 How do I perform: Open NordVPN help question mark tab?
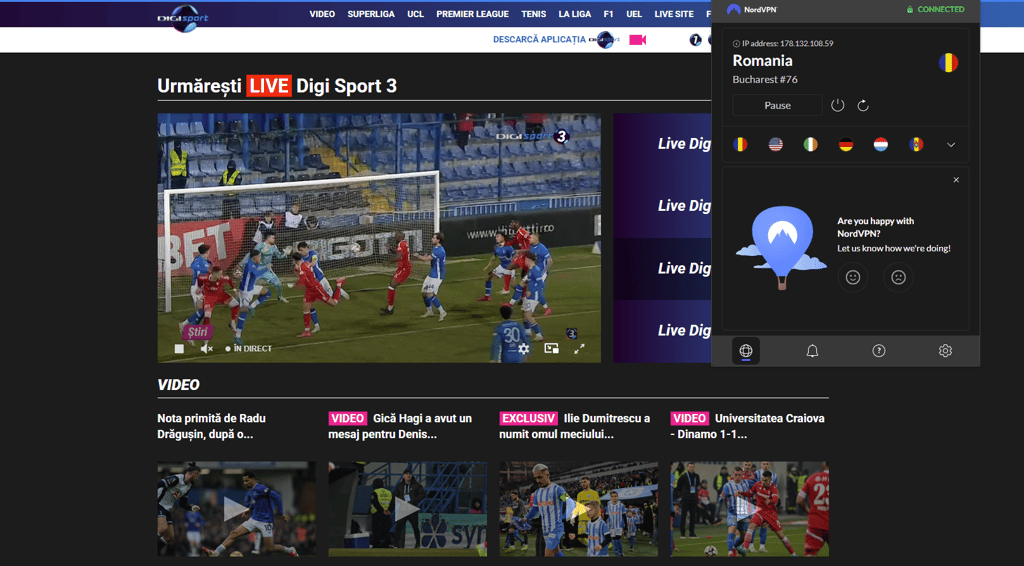879,351
